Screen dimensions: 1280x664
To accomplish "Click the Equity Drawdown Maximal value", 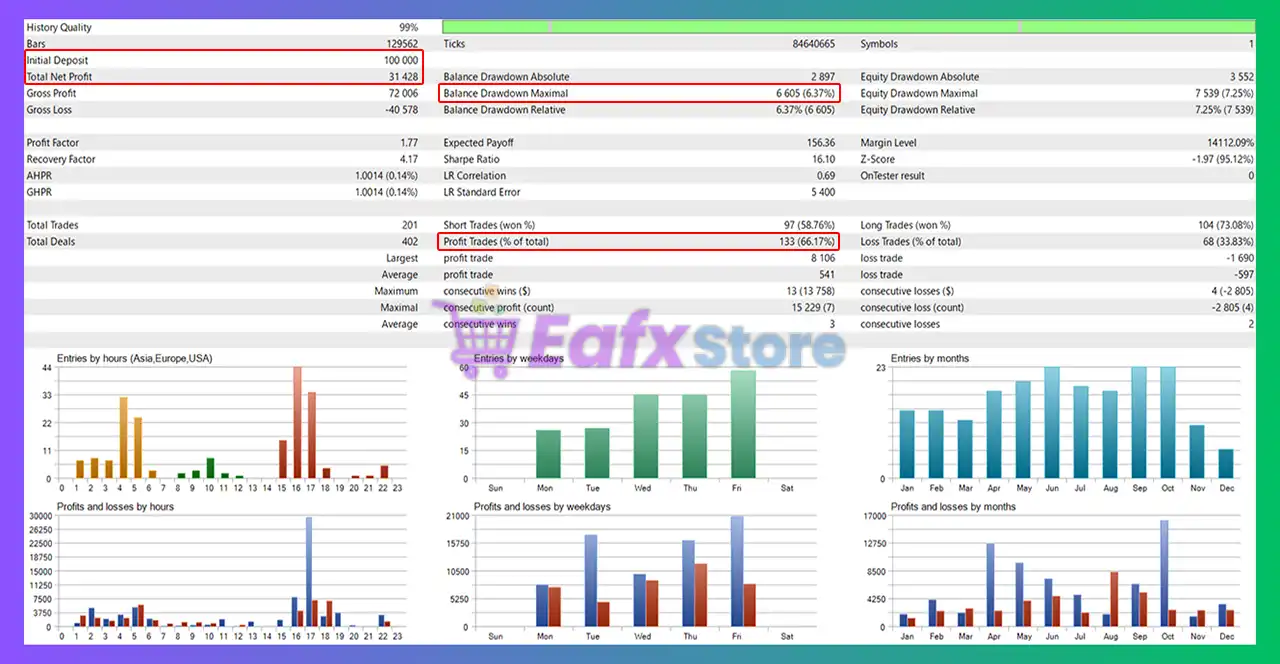I will tap(1215, 93).
